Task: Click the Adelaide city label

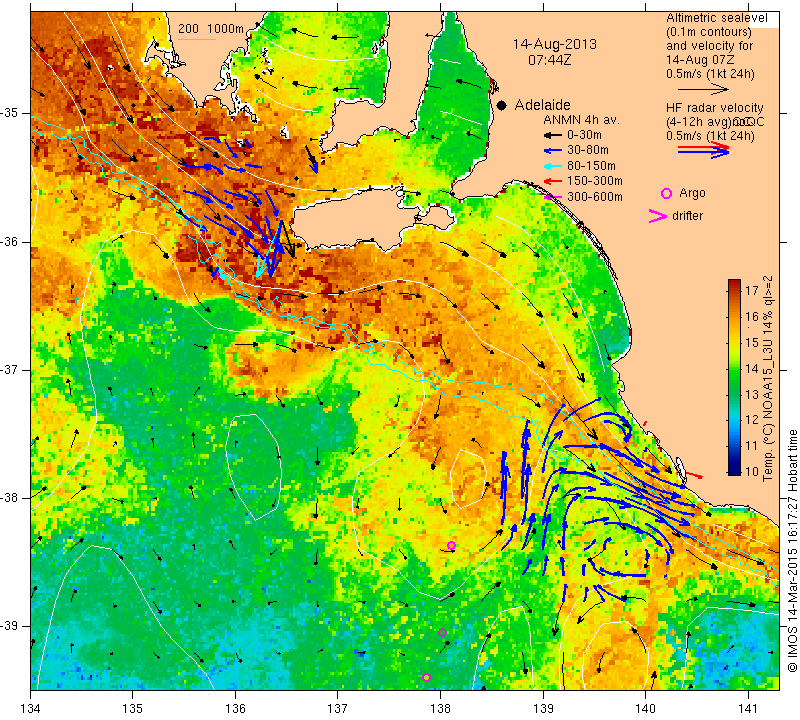Action: [542, 105]
